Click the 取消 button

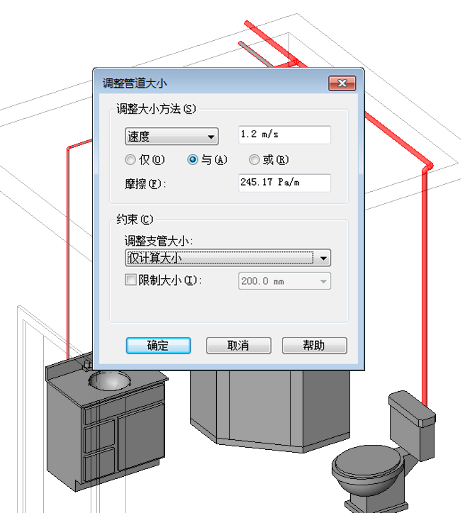[238, 345]
